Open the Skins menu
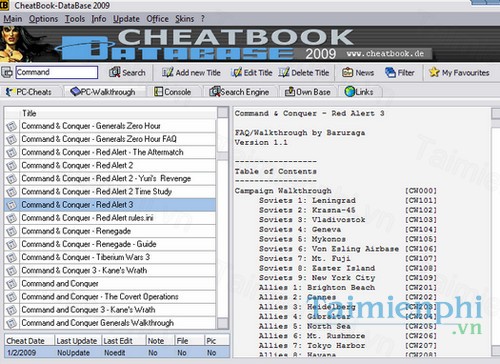 pos(184,19)
